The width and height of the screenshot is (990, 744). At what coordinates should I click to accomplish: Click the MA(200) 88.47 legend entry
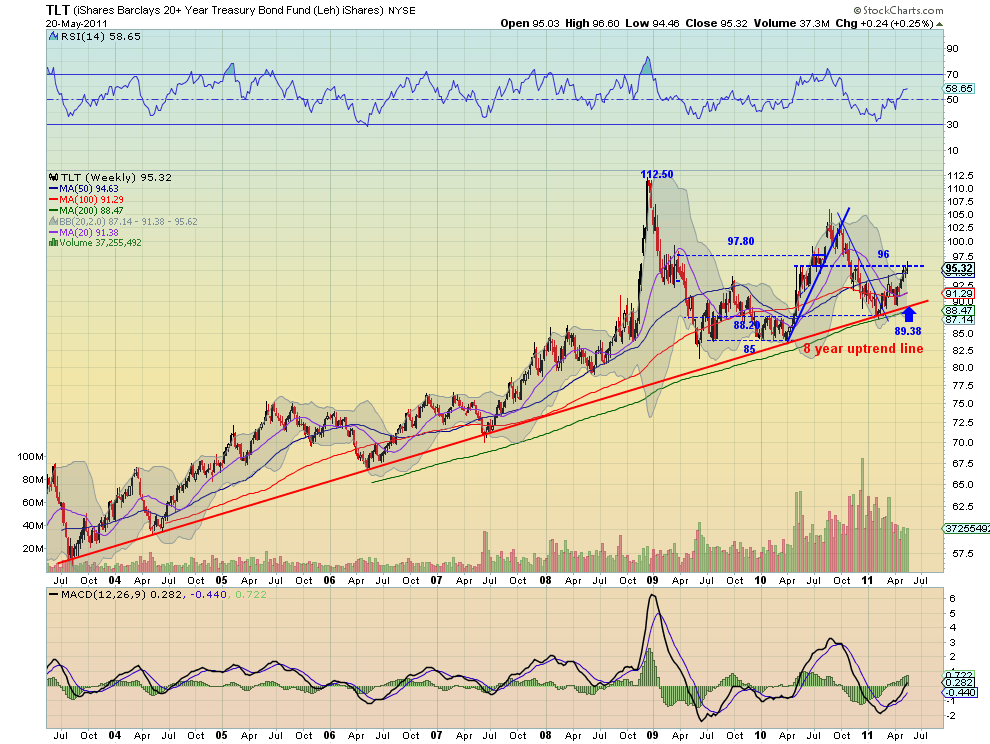pyautogui.click(x=86, y=210)
